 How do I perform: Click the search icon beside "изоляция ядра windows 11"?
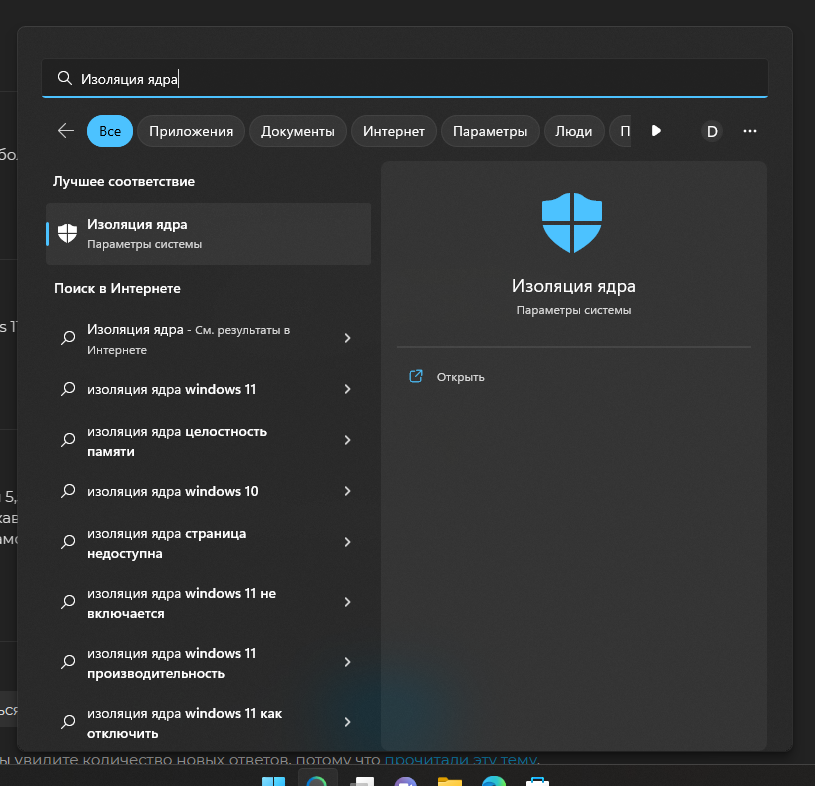coord(68,389)
